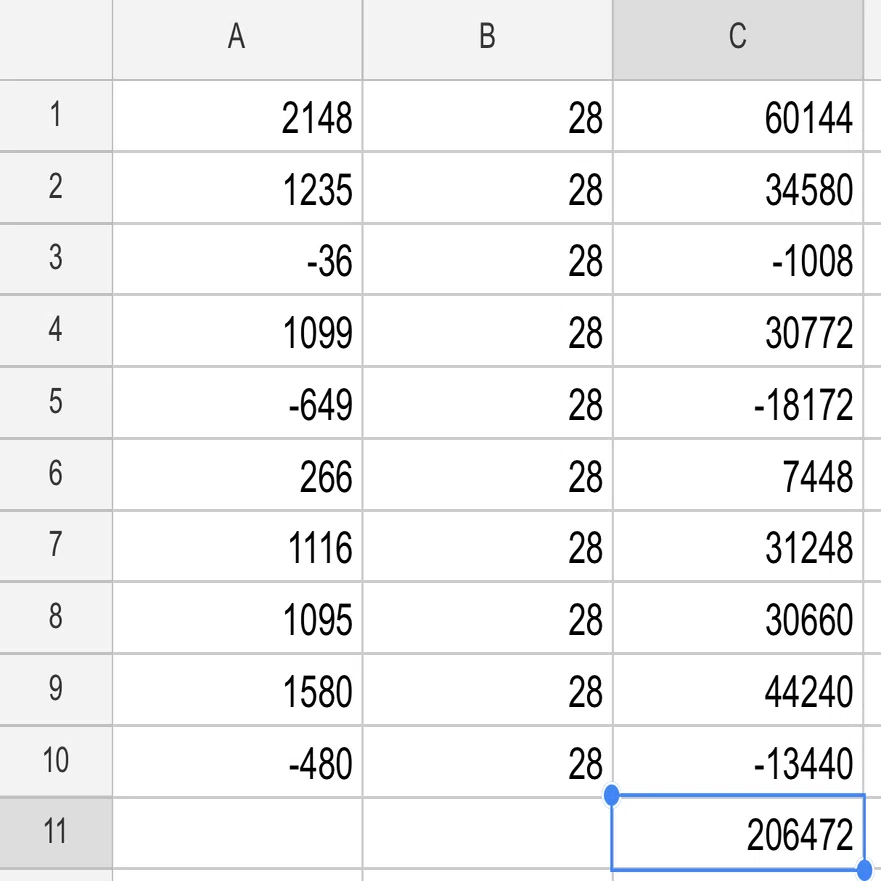Viewport: 881px width, 881px height.
Task: Select row 7 header
Action: click(x=56, y=546)
